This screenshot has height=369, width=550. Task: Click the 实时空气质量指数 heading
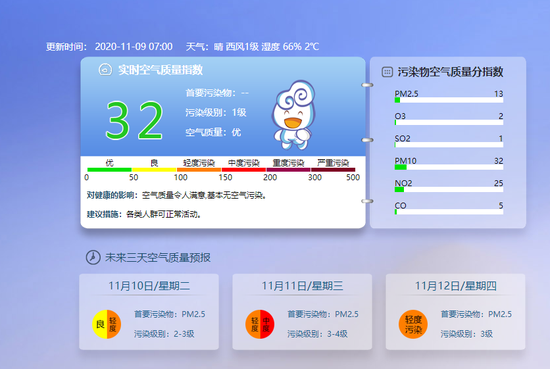pos(160,70)
